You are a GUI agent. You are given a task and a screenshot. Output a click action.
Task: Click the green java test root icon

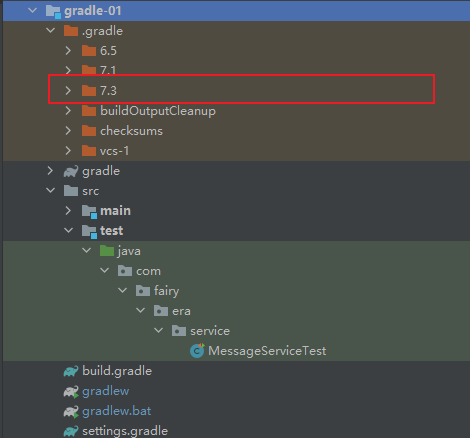tap(107, 251)
